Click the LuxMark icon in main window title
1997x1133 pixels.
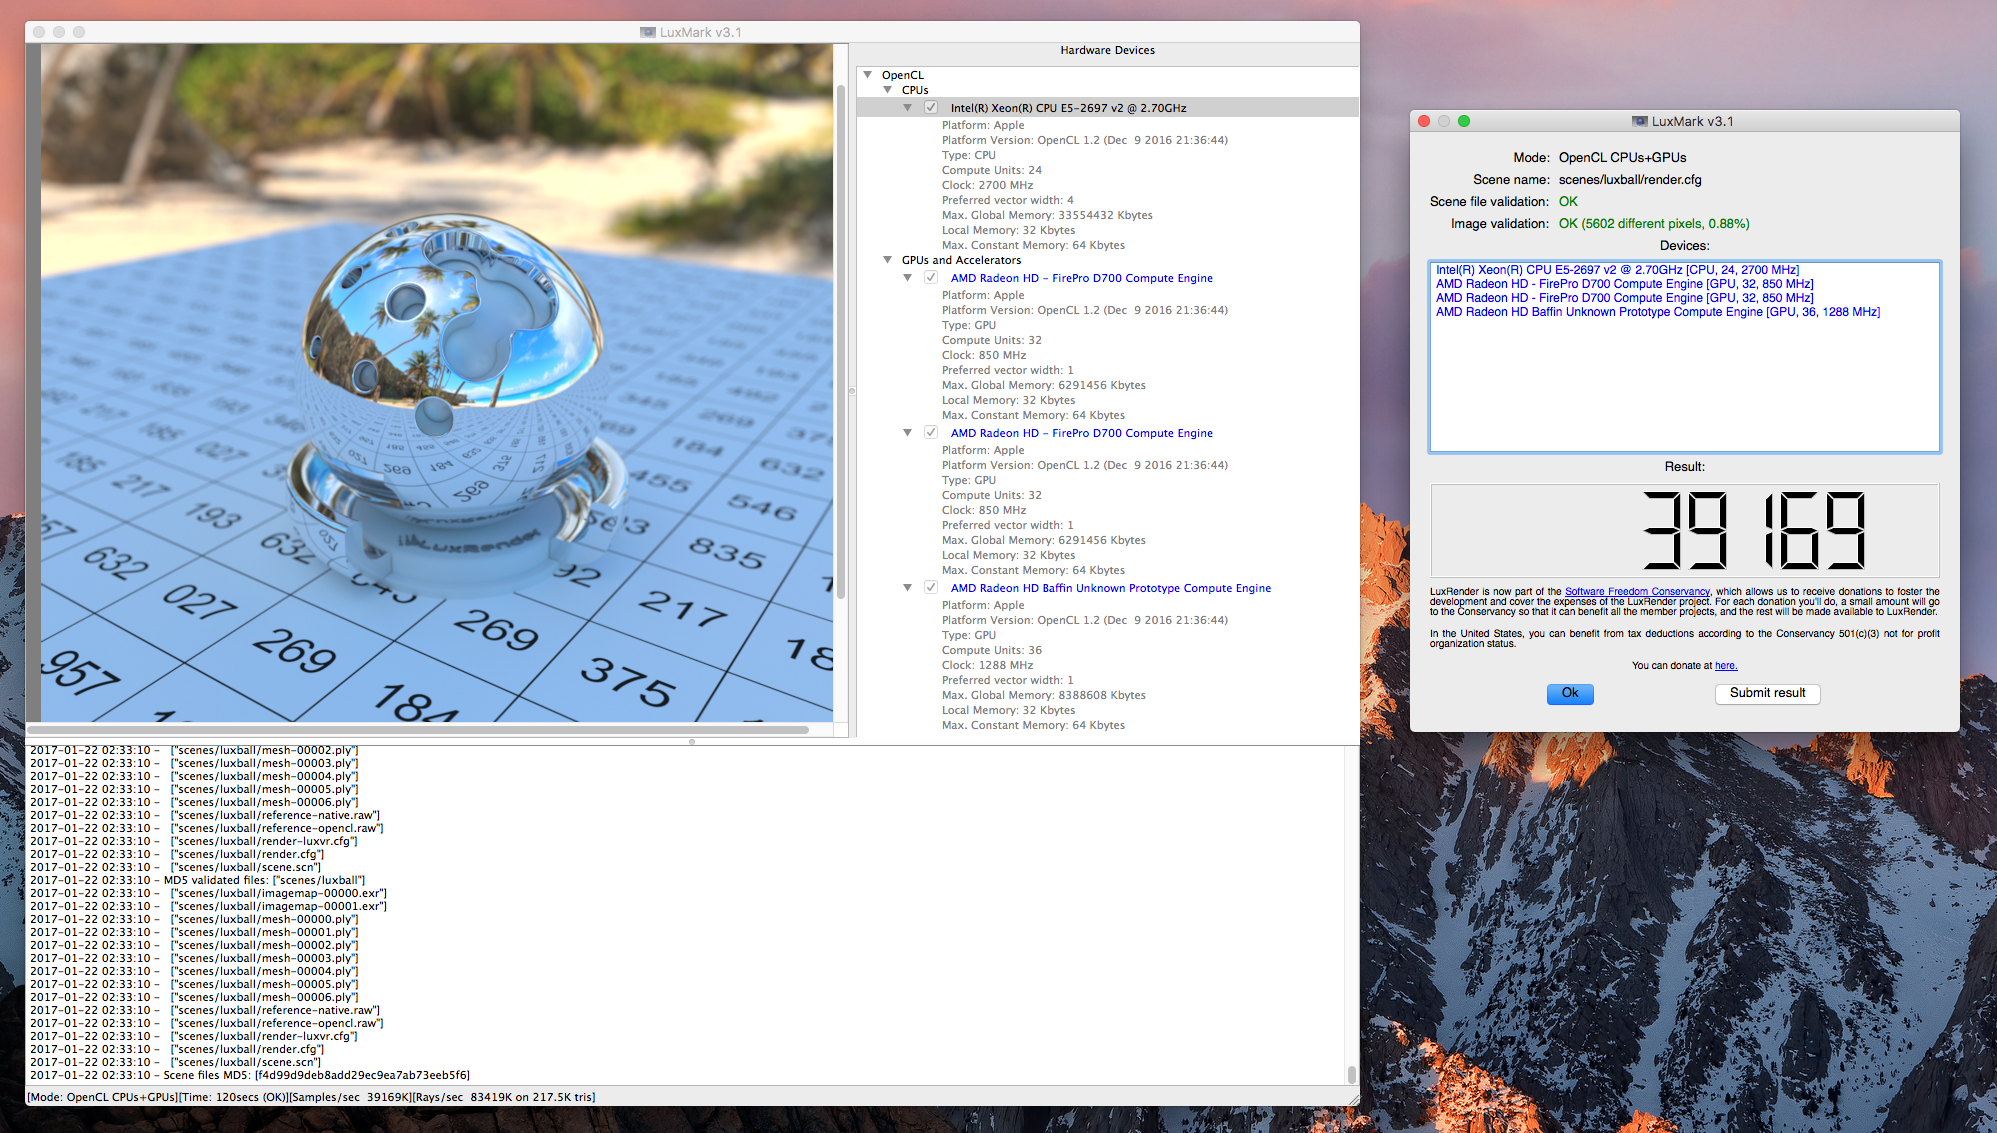pos(647,32)
